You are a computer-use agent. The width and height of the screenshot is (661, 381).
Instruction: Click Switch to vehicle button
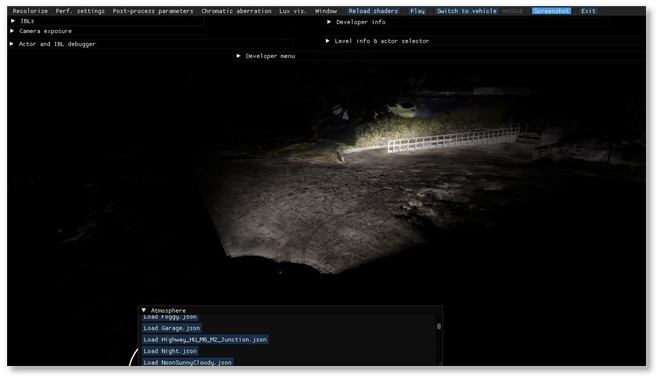pyautogui.click(x=466, y=11)
